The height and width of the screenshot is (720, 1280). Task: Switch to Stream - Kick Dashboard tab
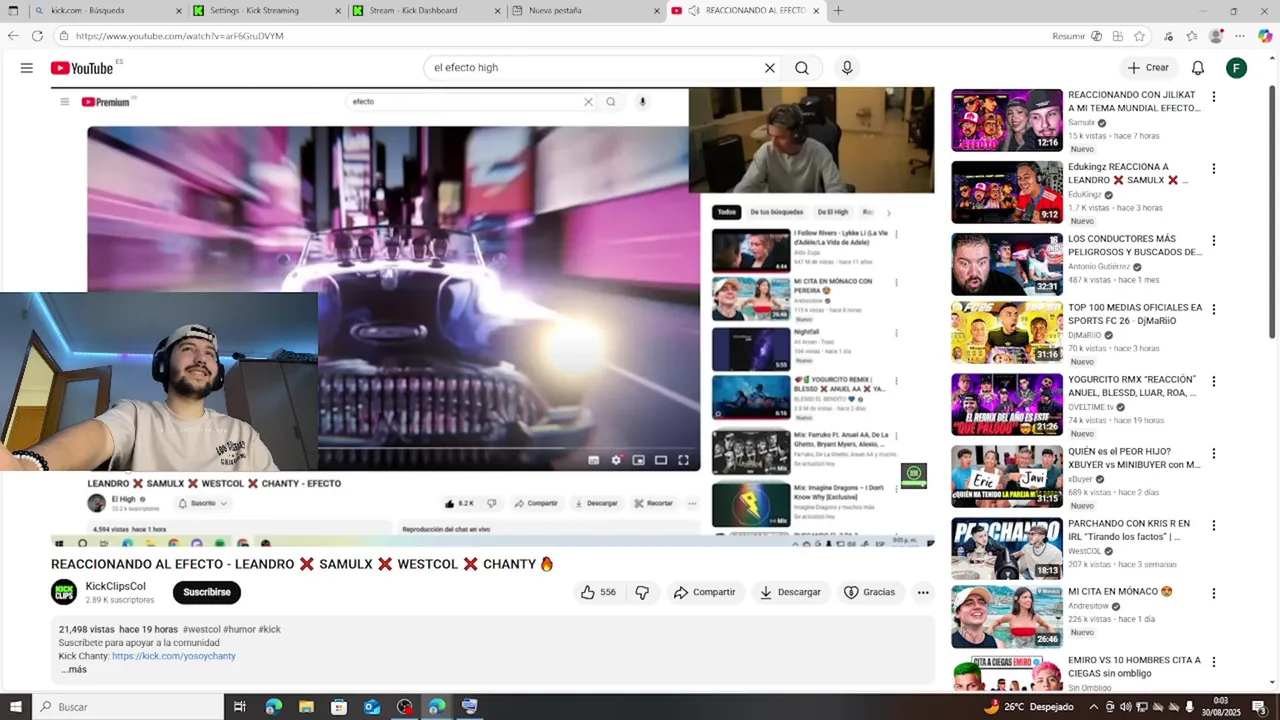(x=428, y=11)
